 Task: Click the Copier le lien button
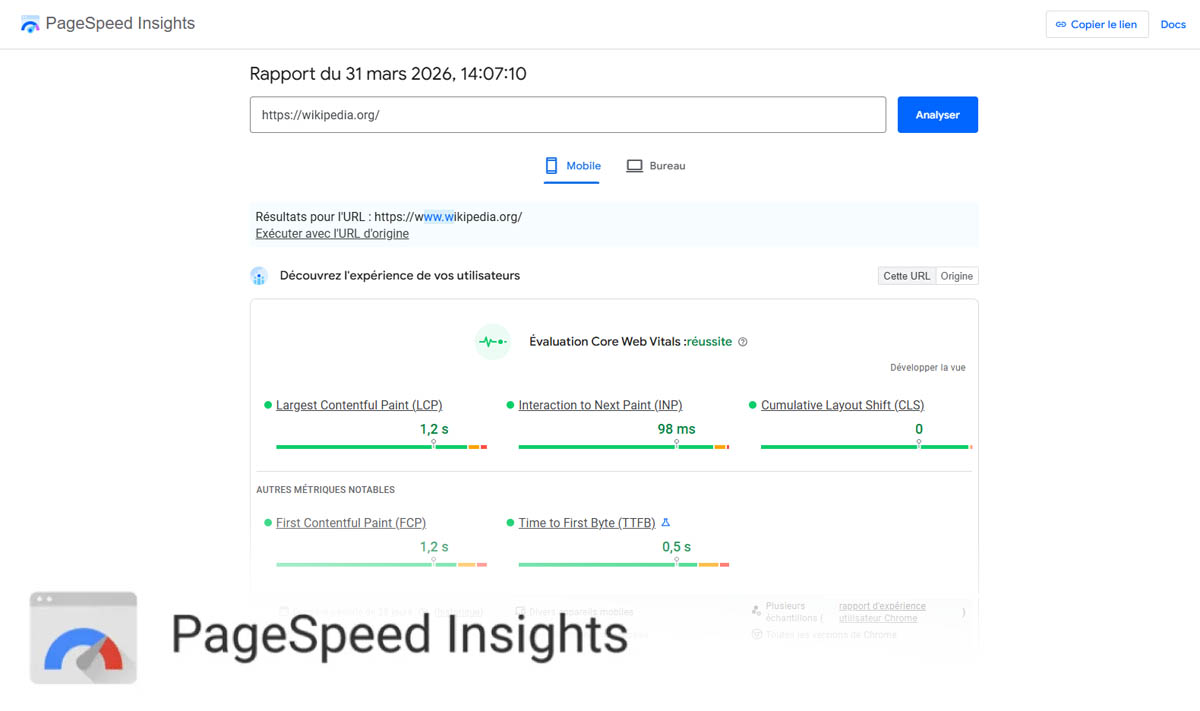pyautogui.click(x=1097, y=25)
